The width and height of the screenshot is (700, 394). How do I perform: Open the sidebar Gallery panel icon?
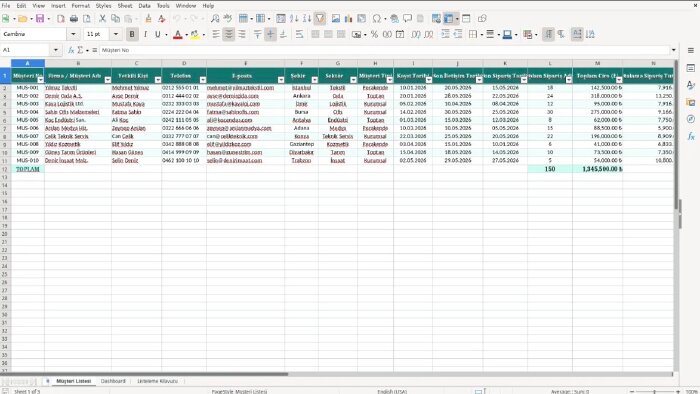[691, 102]
